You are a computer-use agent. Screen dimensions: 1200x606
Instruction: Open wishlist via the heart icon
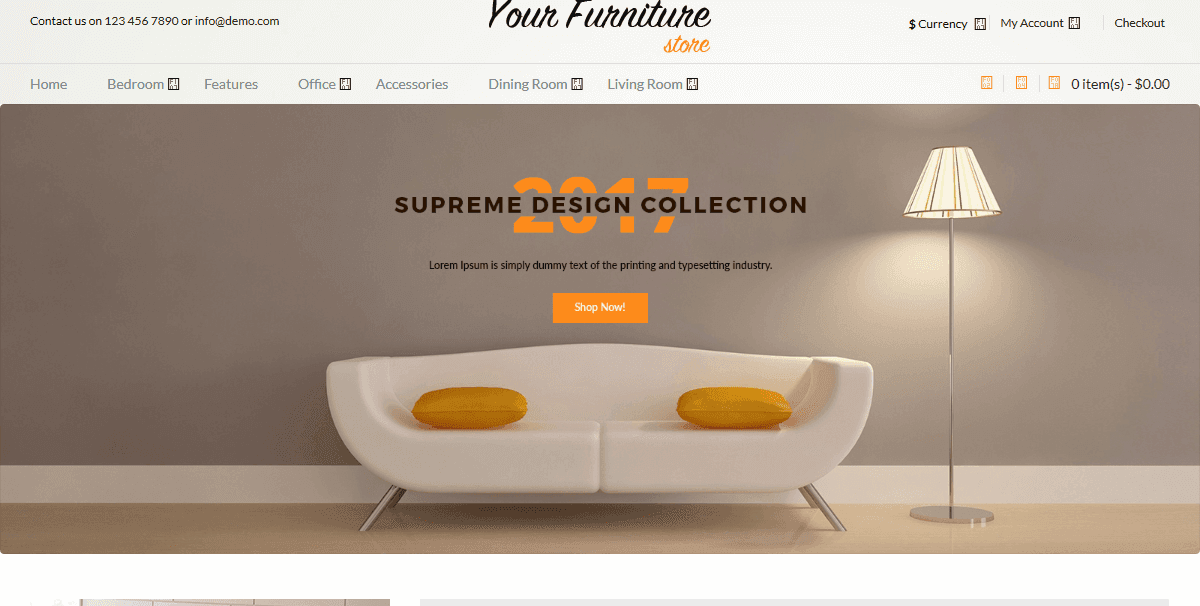[1021, 83]
